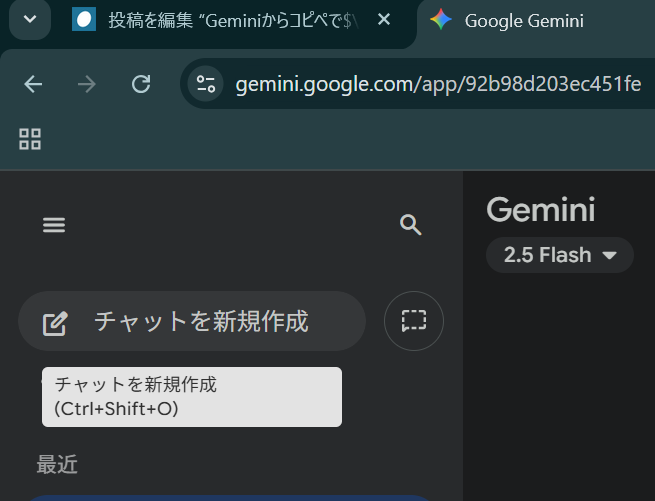Click the WordPress tab favicon

(84, 20)
